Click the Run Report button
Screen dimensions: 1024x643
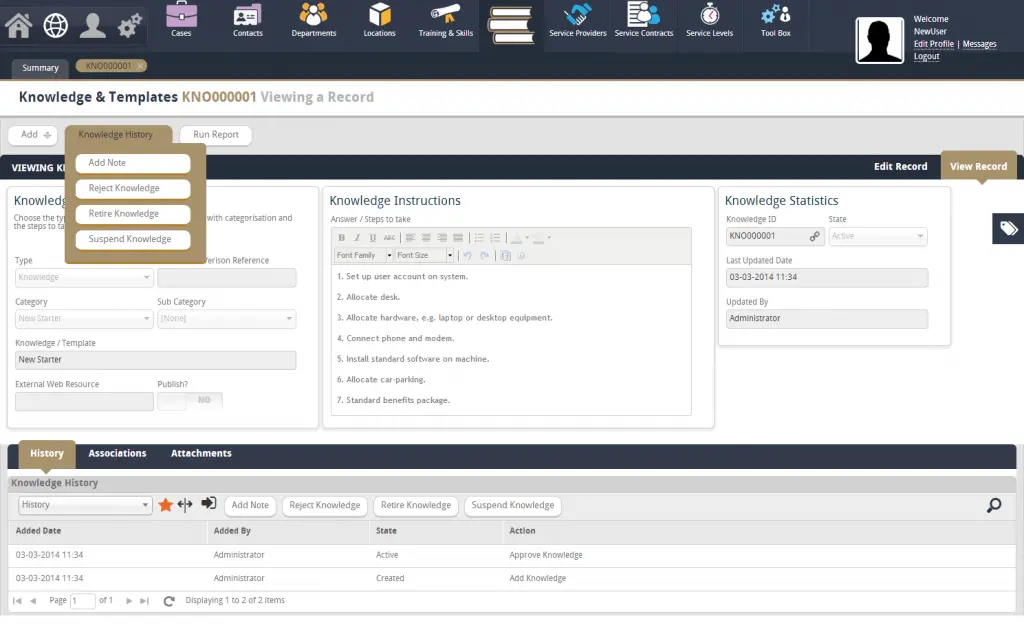pos(216,135)
